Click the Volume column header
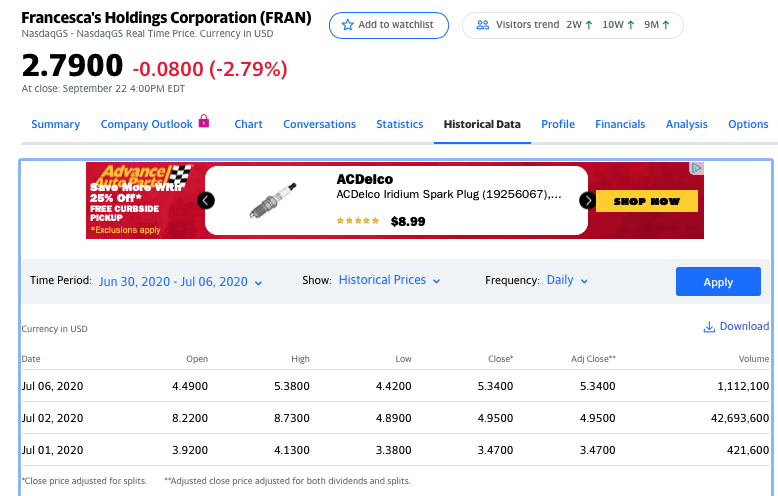 pyautogui.click(x=754, y=359)
